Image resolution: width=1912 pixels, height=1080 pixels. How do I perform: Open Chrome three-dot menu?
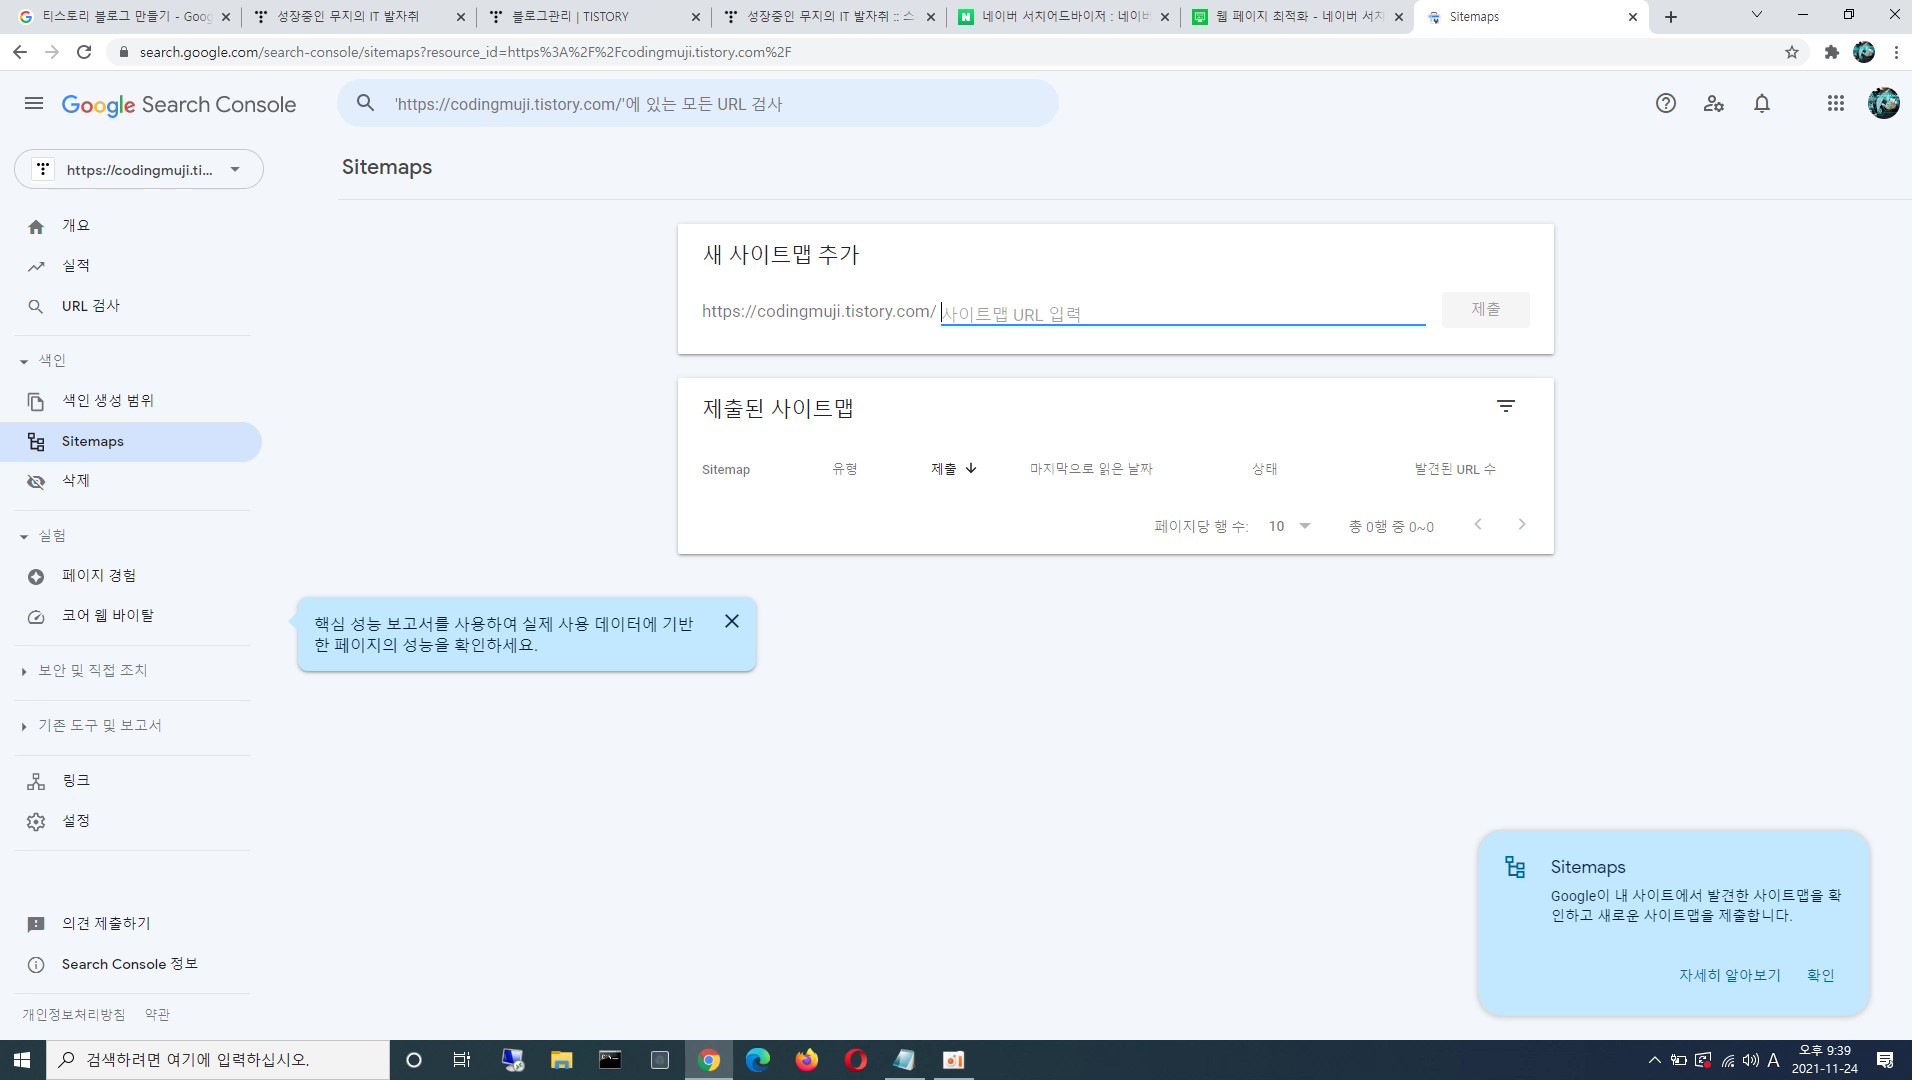[1896, 52]
